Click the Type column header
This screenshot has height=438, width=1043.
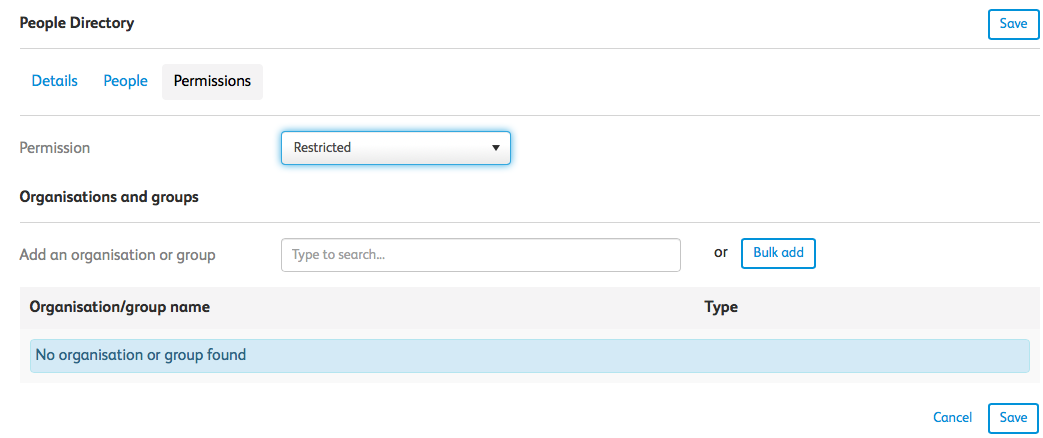tap(721, 308)
